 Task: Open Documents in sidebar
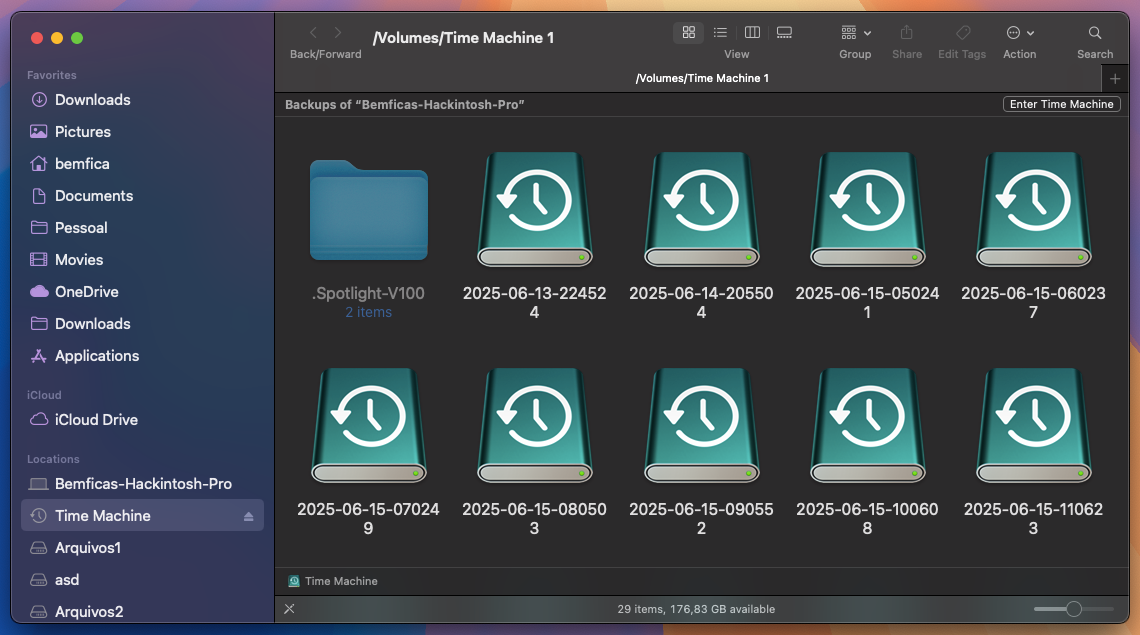tap(142, 196)
